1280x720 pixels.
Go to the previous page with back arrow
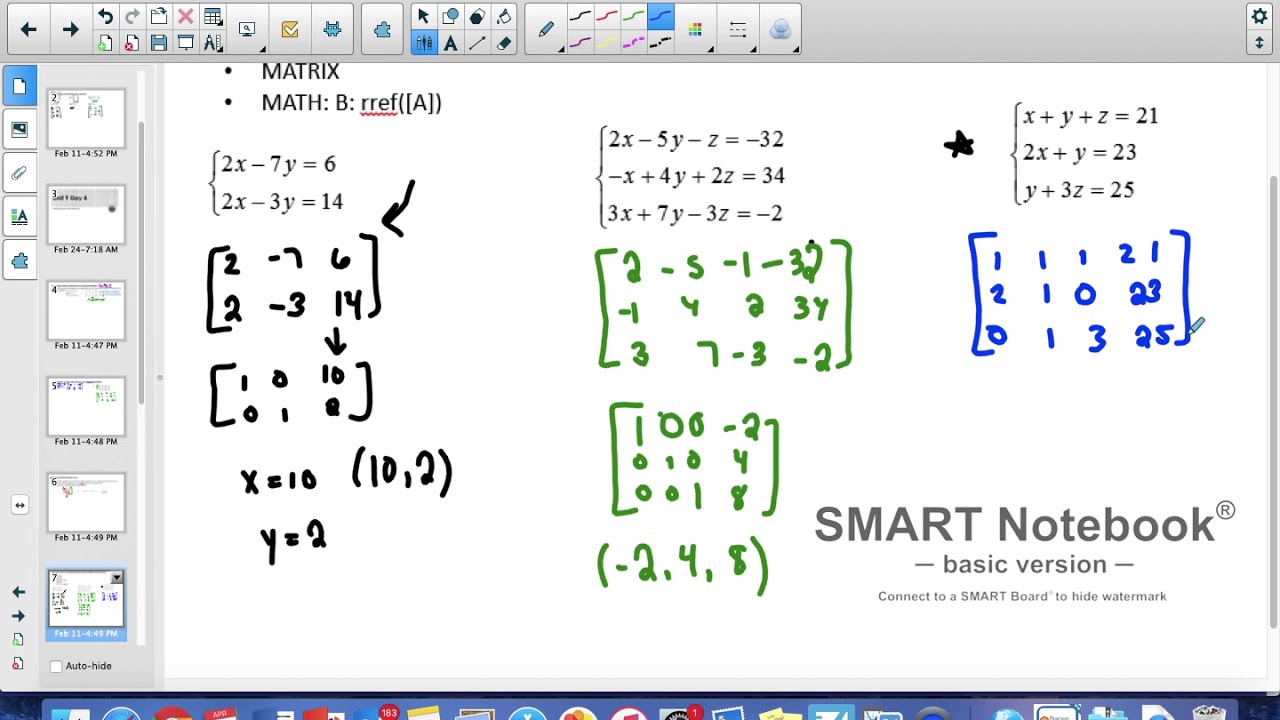coord(29,30)
